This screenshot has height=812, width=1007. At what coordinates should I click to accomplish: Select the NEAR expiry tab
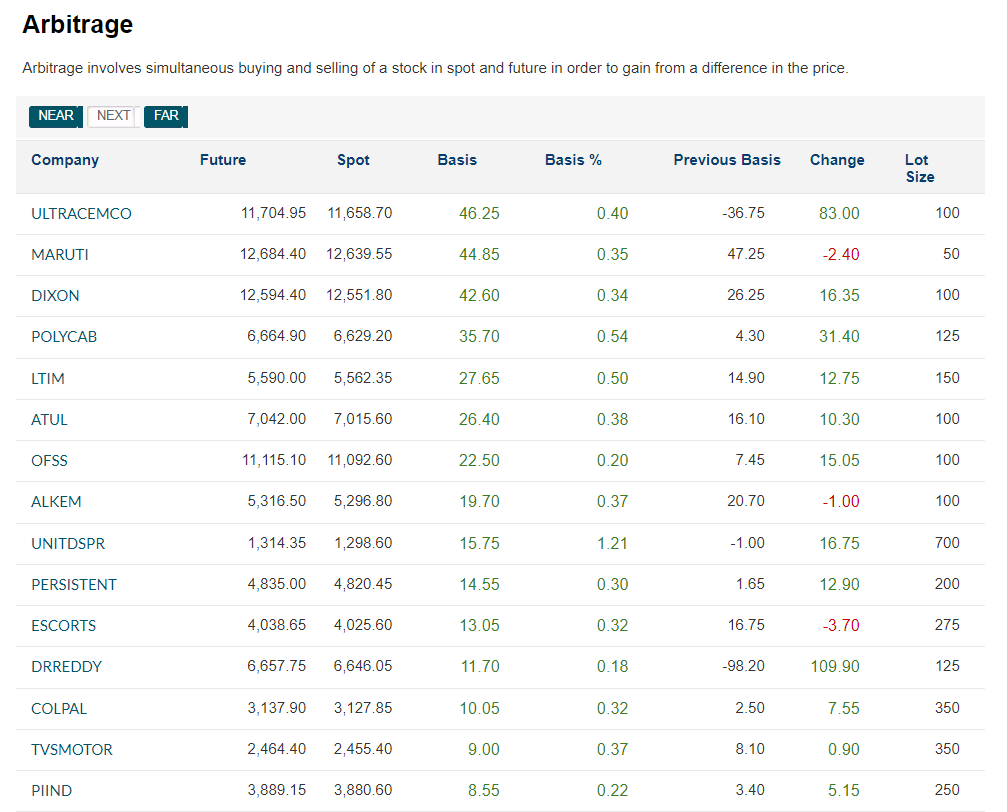point(56,116)
